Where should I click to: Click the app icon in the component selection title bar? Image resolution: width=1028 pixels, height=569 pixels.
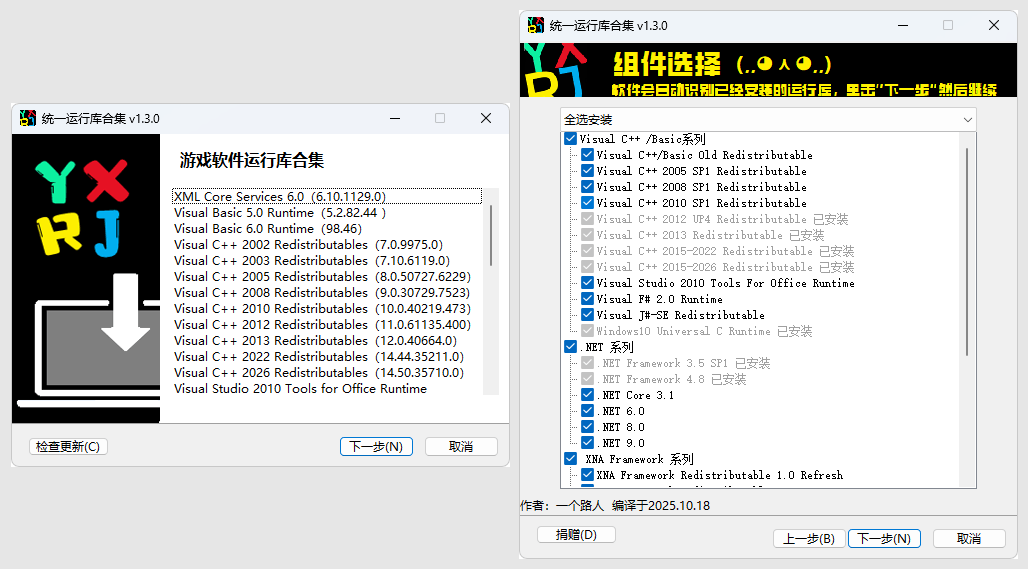535,25
